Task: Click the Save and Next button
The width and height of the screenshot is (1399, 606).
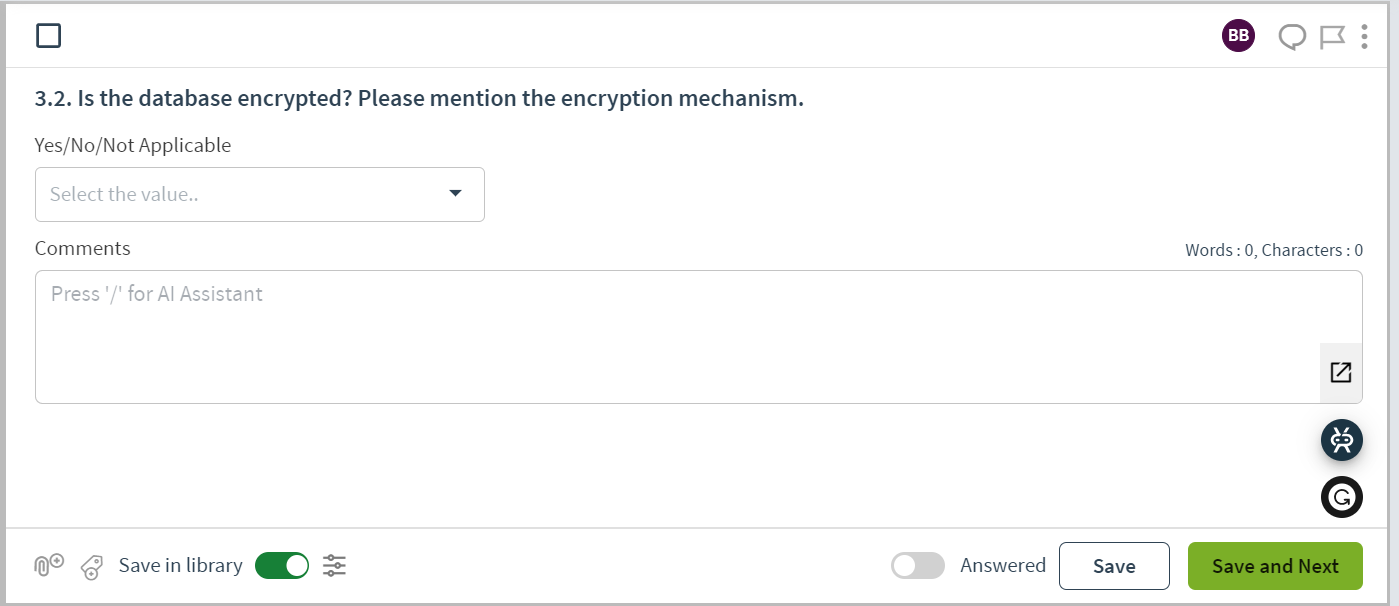Action: [1275, 566]
